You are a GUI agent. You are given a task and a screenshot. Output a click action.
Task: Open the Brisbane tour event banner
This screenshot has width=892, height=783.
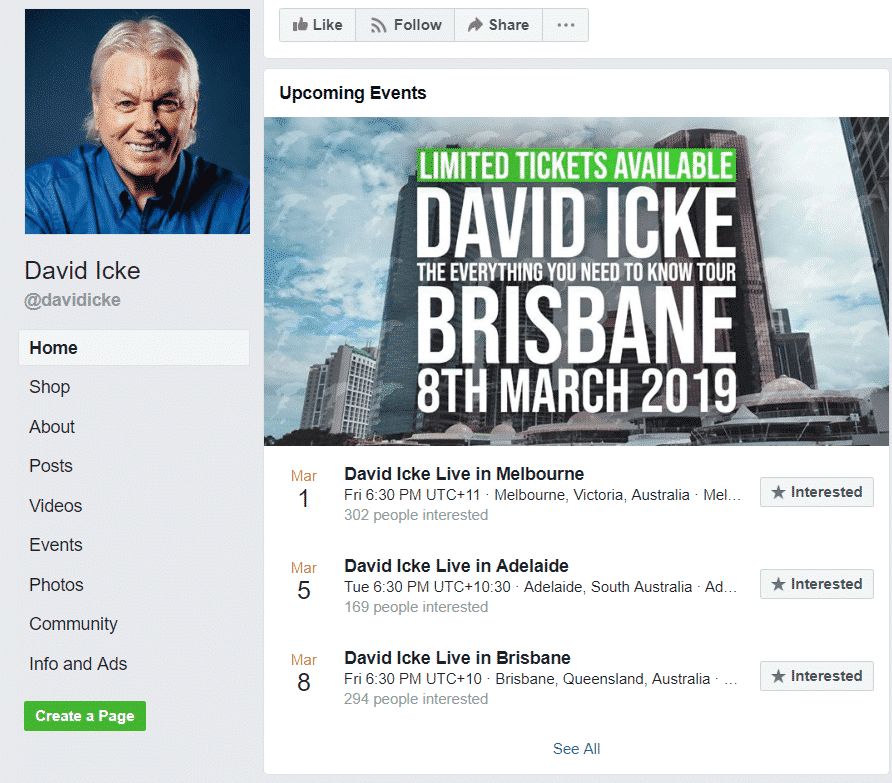pyautogui.click(x=576, y=281)
